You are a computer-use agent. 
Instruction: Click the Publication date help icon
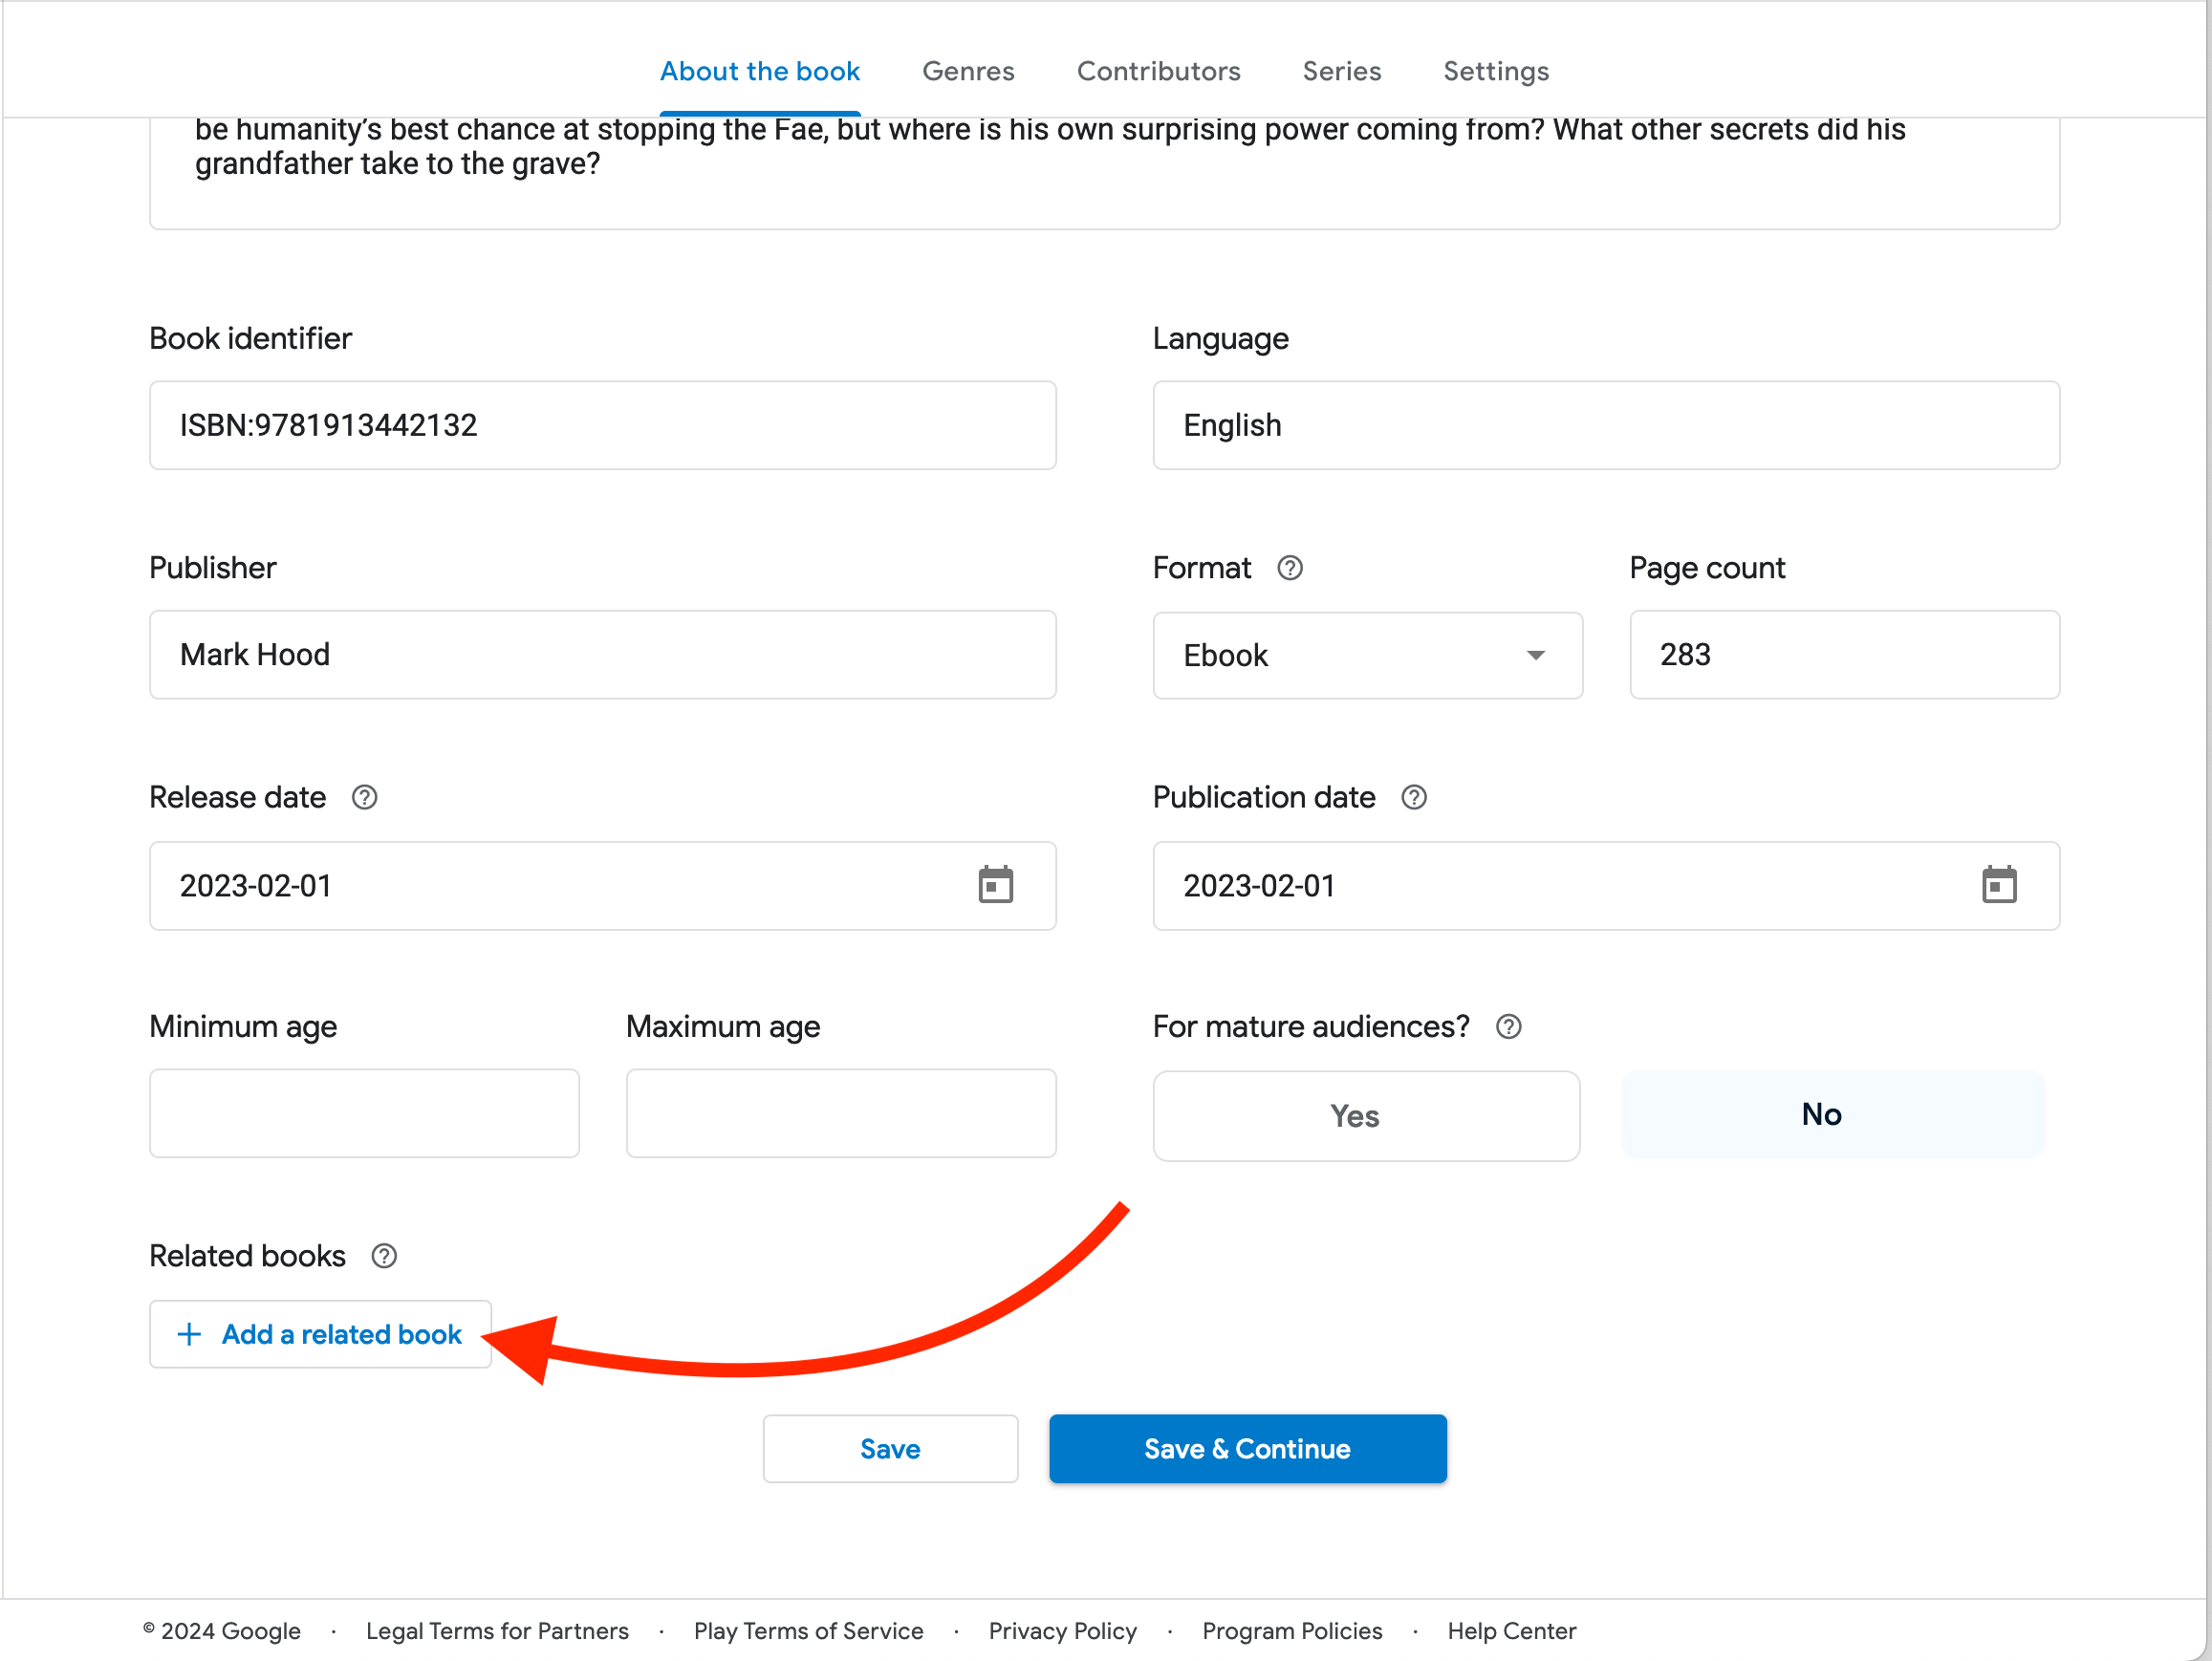pos(1413,797)
